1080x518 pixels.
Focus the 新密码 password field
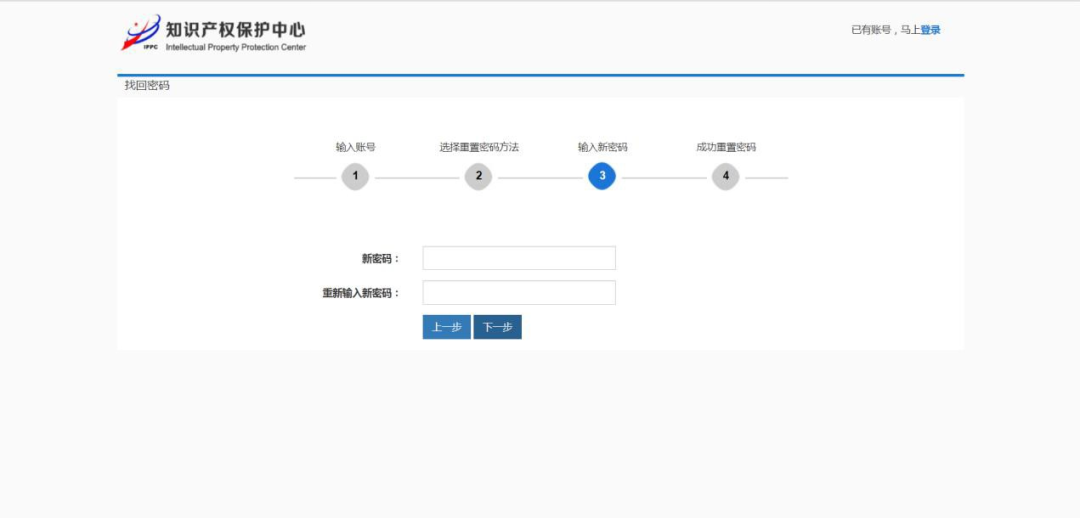519,258
